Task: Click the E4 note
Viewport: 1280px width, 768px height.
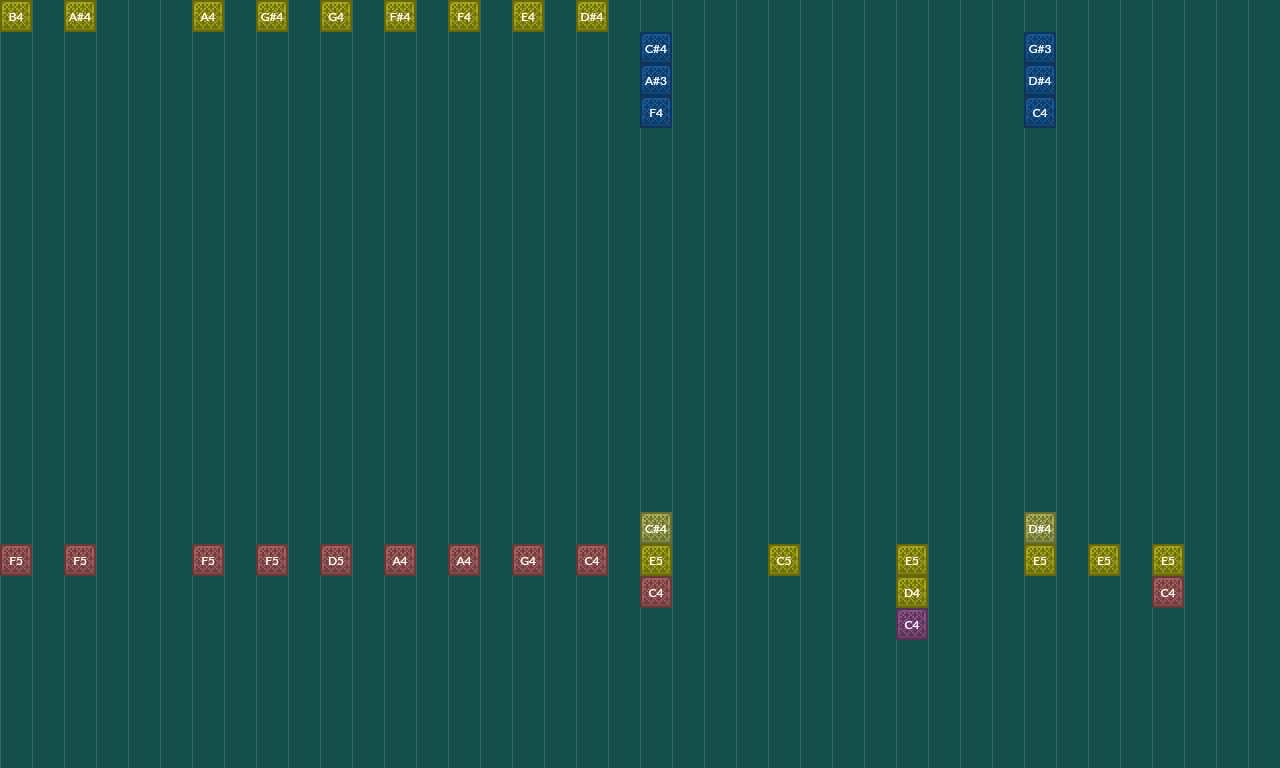Action: coord(528,16)
